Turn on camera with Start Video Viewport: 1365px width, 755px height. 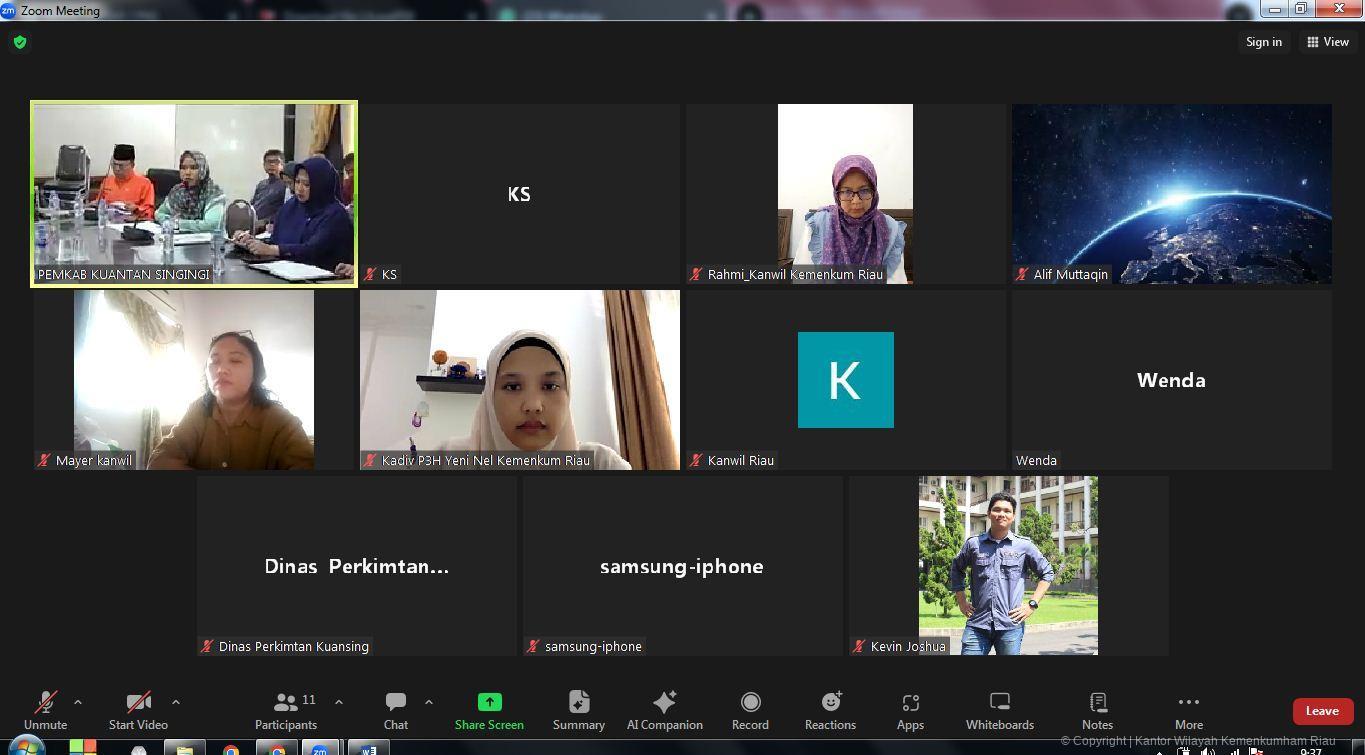pos(138,711)
